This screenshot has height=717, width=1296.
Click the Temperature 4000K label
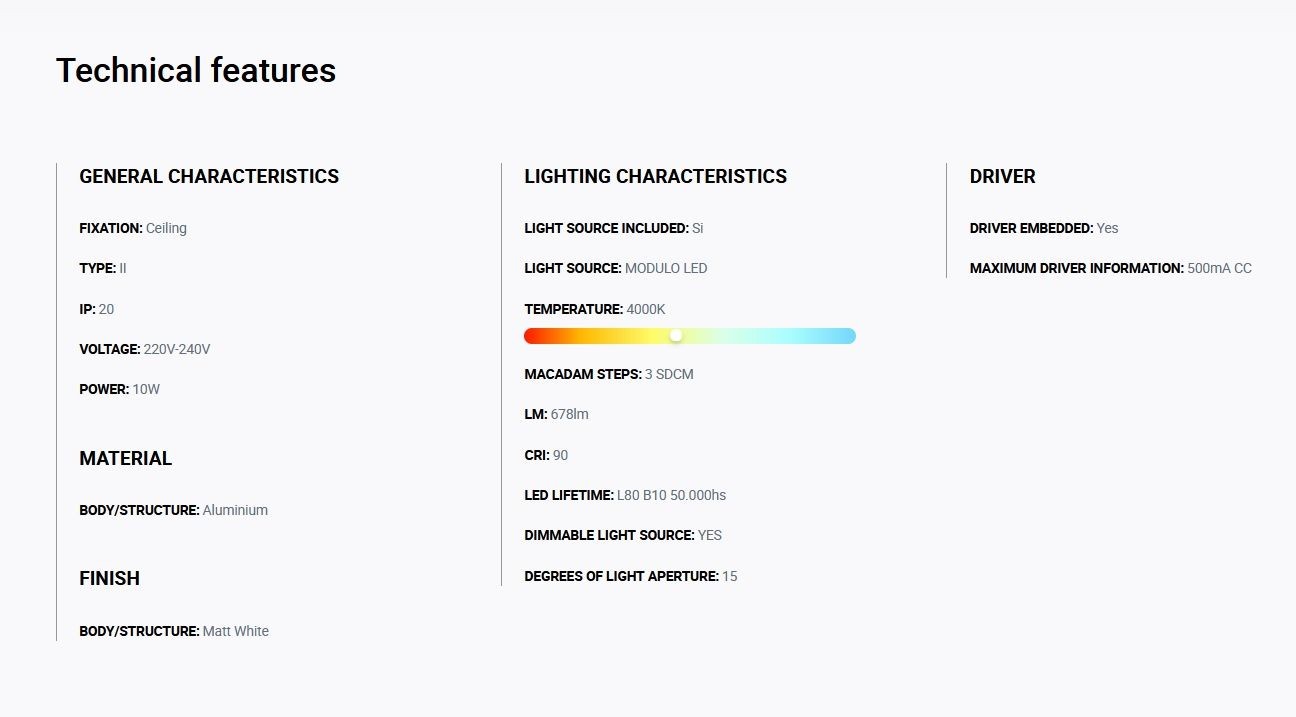(x=595, y=309)
